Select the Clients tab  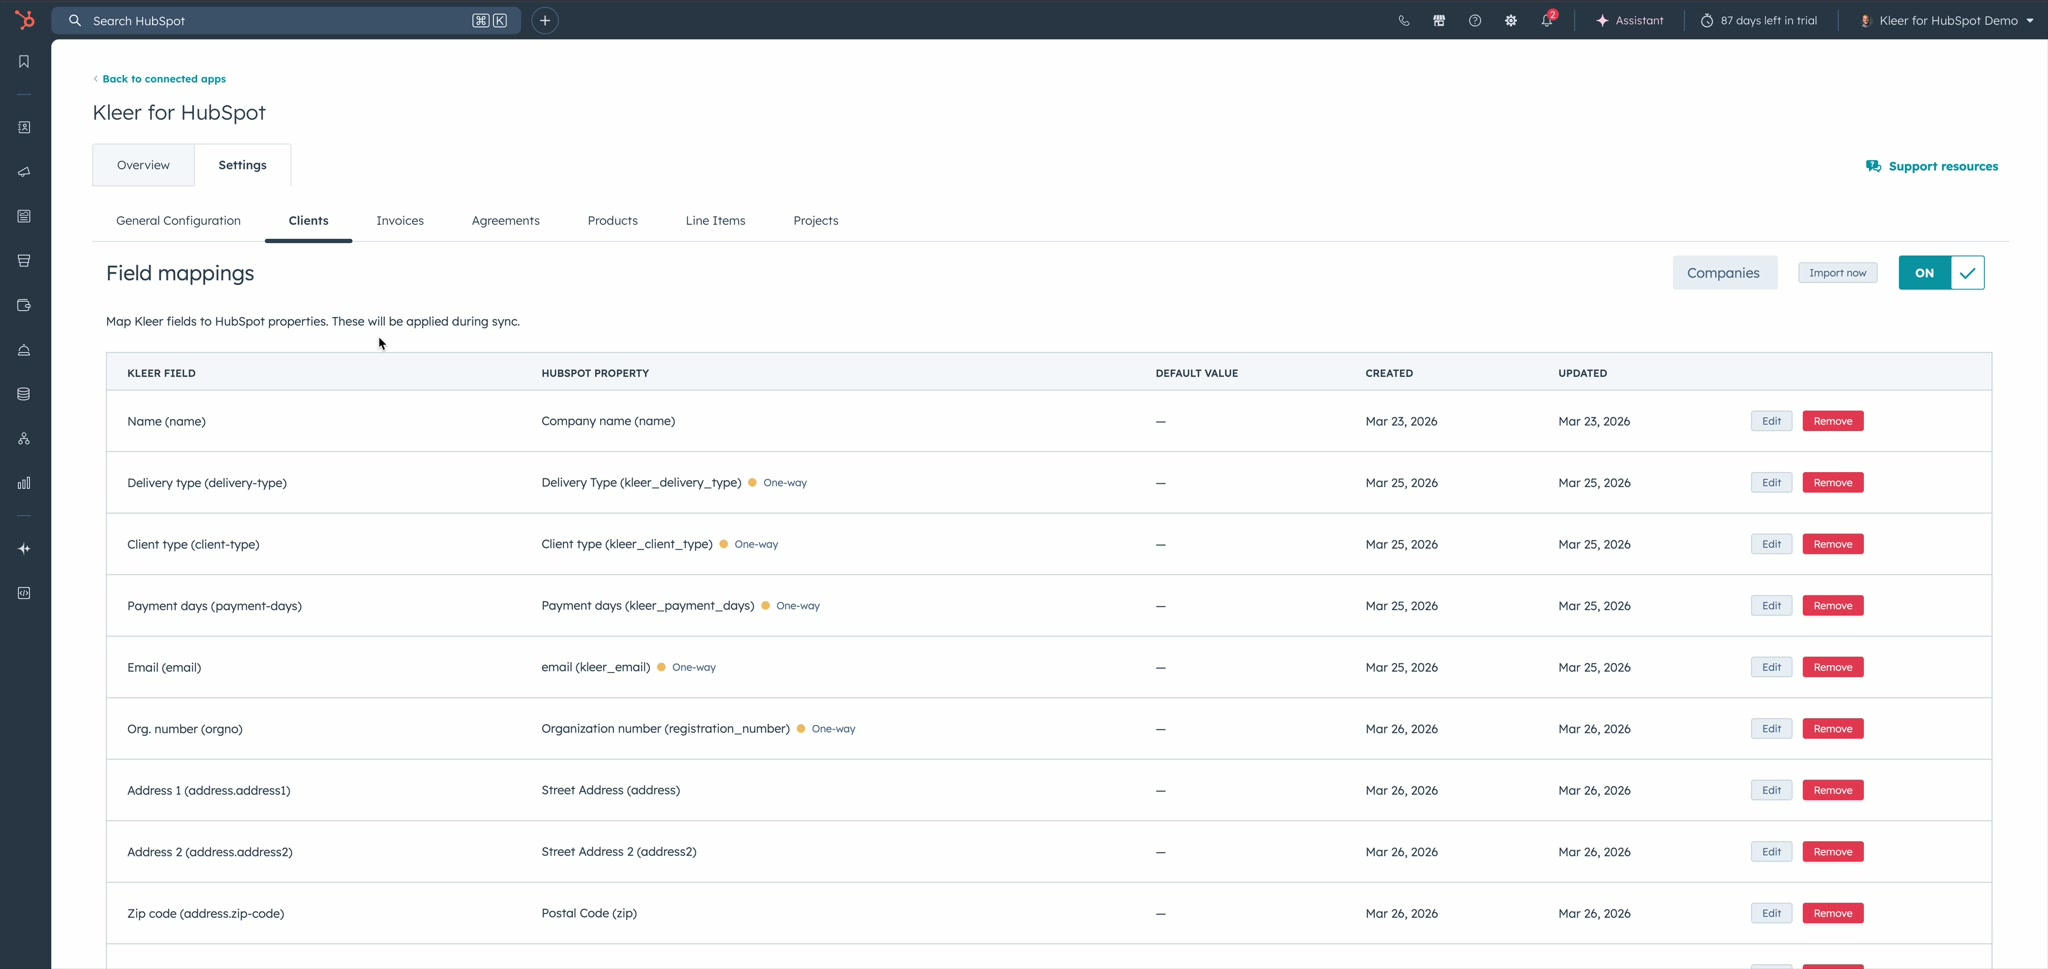click(308, 221)
